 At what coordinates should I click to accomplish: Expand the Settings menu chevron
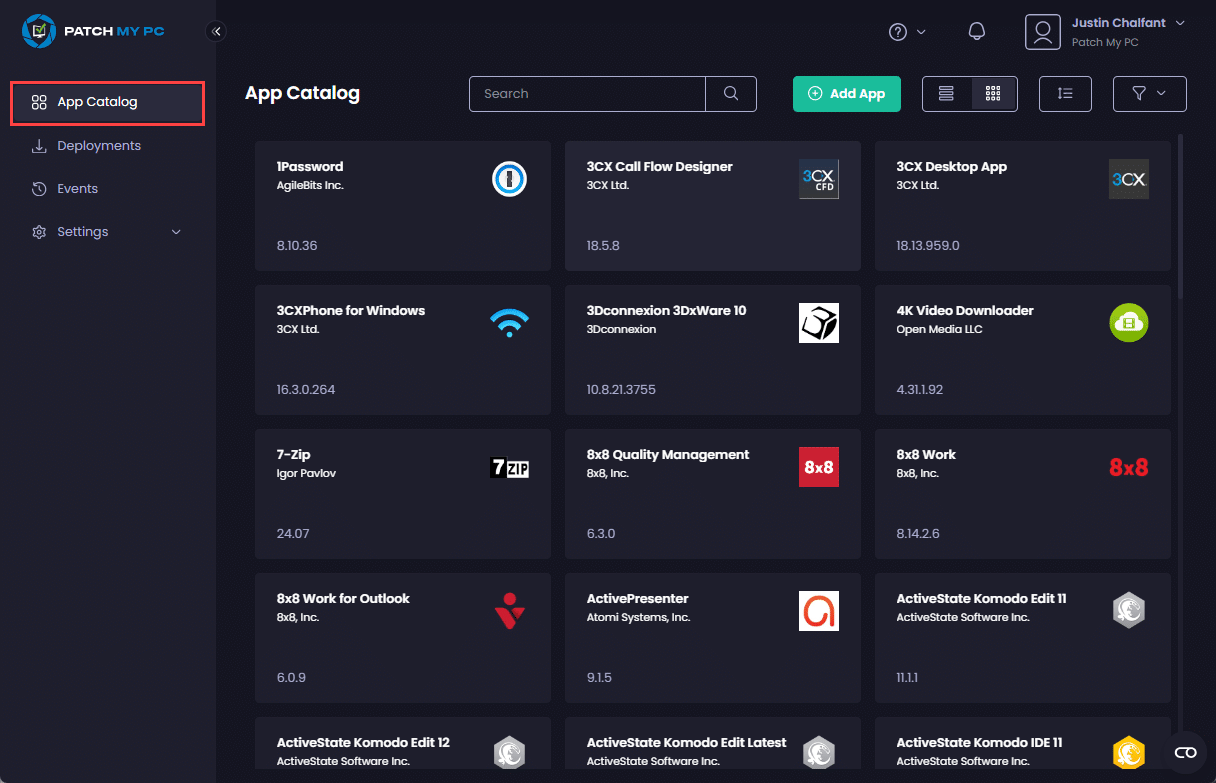coord(177,232)
